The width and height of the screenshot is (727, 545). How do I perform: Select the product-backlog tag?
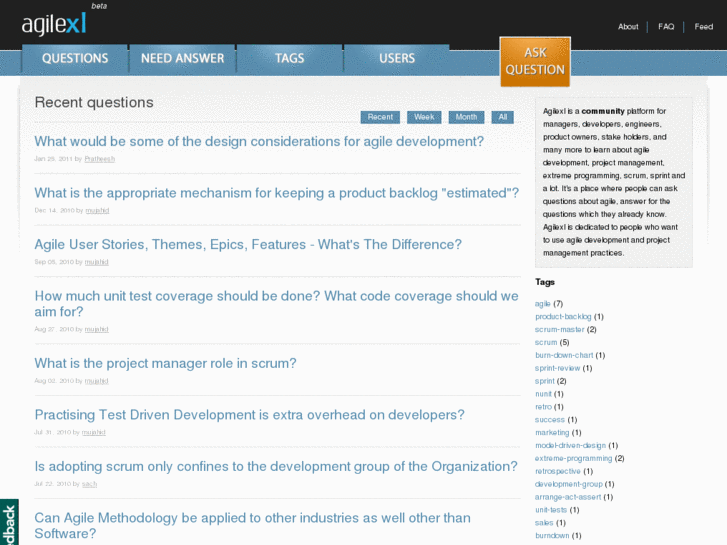(563, 317)
